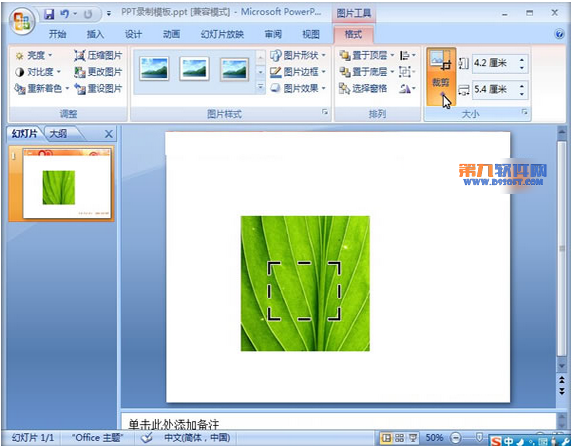The height and width of the screenshot is (446, 571).
Task: Click 压缩图片 compress pictures
Action: click(x=98, y=55)
